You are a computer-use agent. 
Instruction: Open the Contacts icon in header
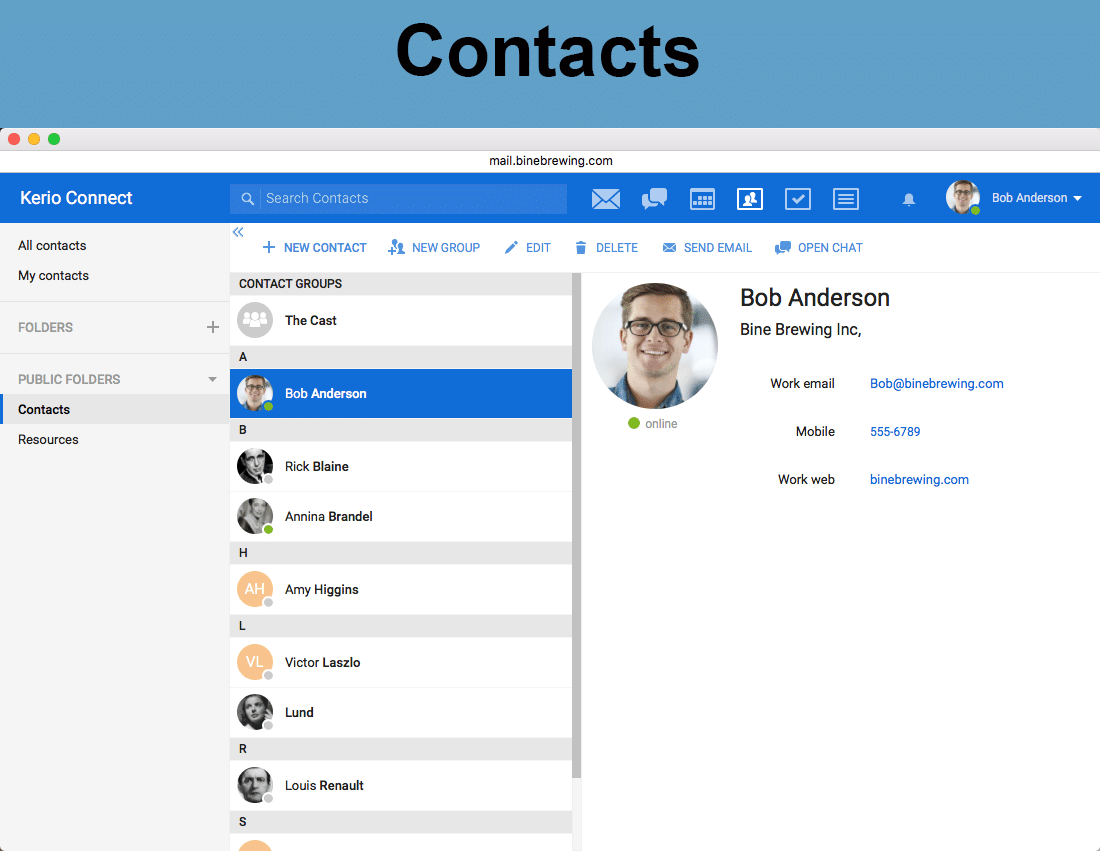pyautogui.click(x=750, y=199)
